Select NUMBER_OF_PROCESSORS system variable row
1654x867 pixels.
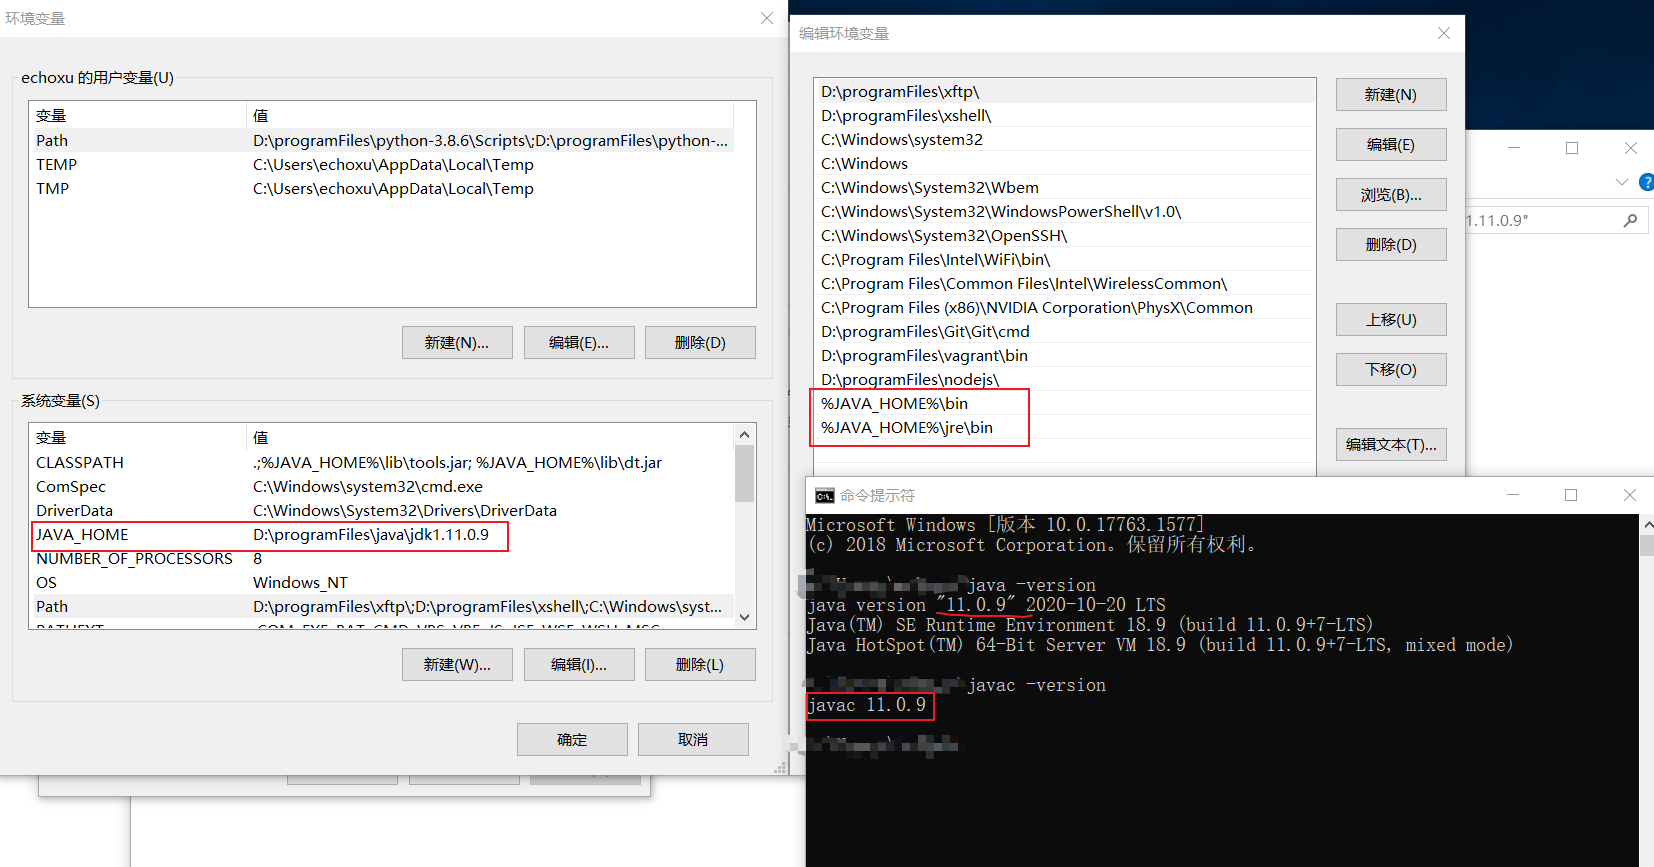pyautogui.click(x=383, y=559)
